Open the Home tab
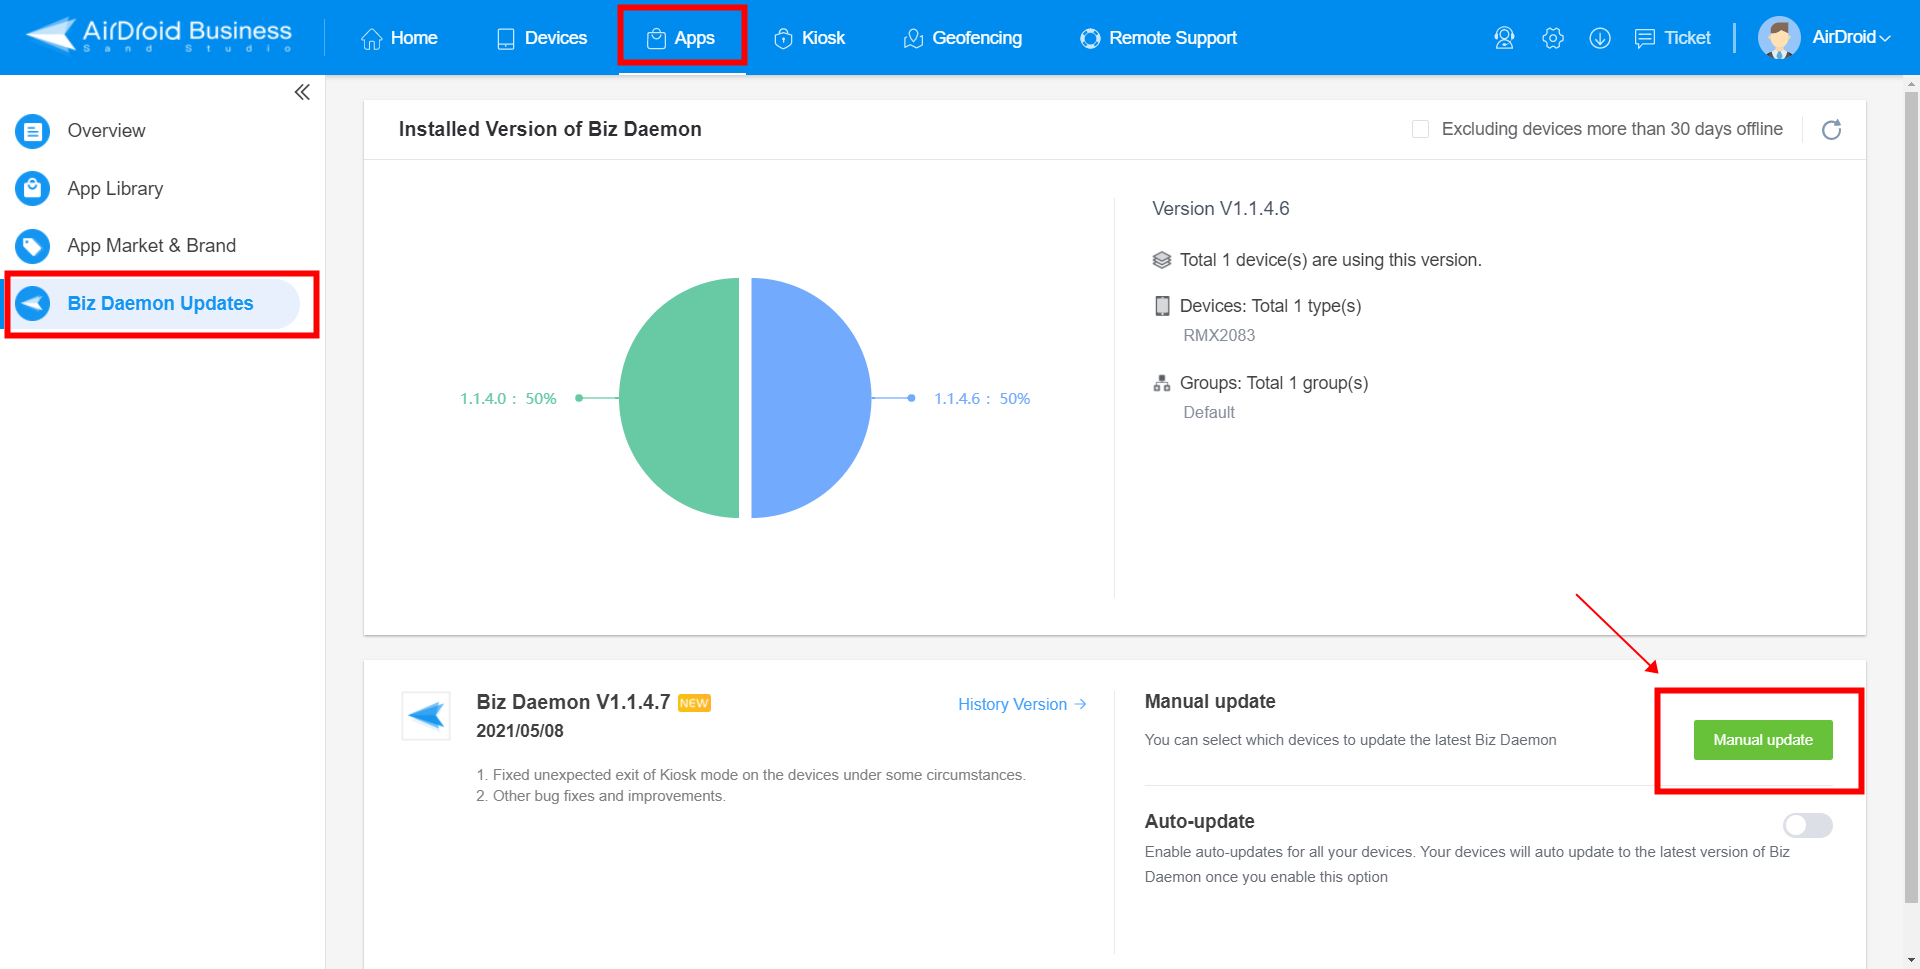 pyautogui.click(x=399, y=38)
